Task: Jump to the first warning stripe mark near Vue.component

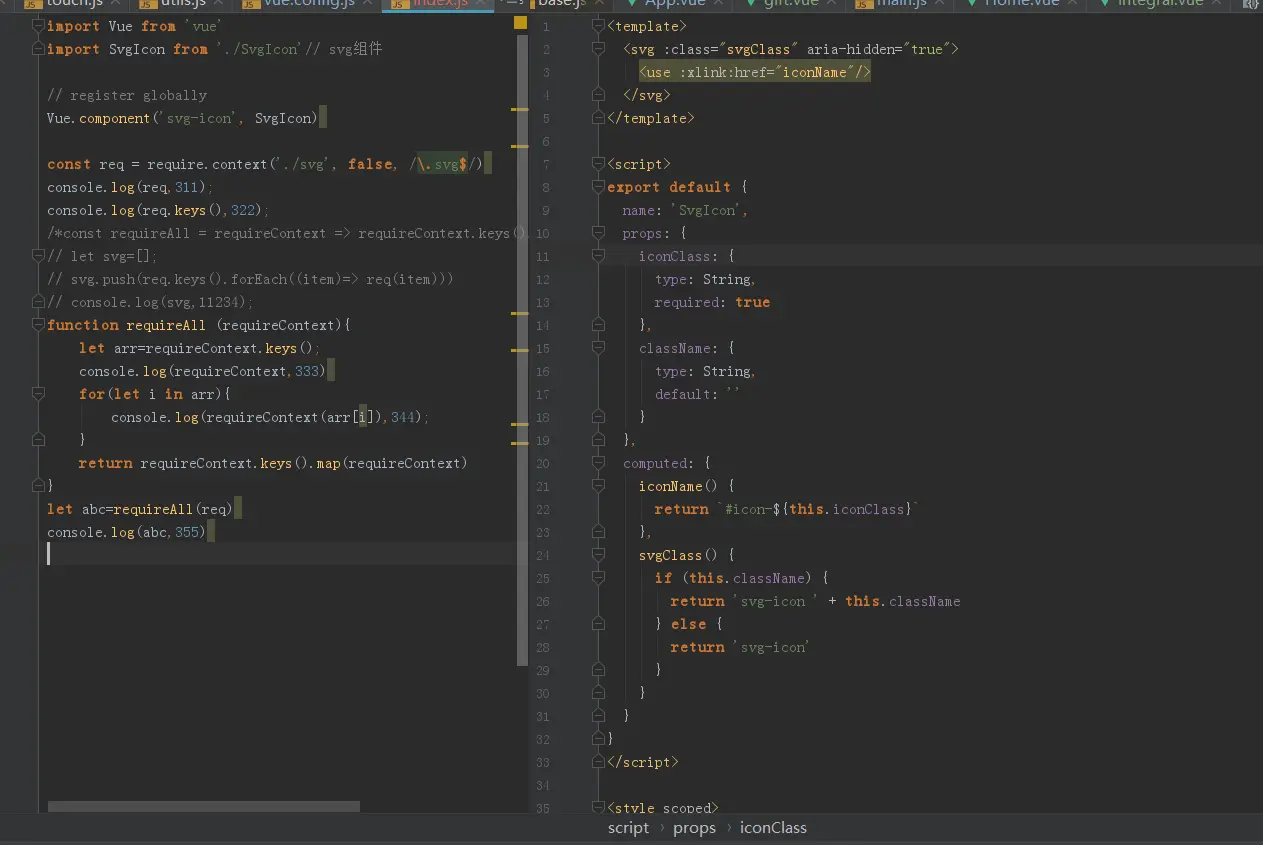Action: pyautogui.click(x=520, y=109)
